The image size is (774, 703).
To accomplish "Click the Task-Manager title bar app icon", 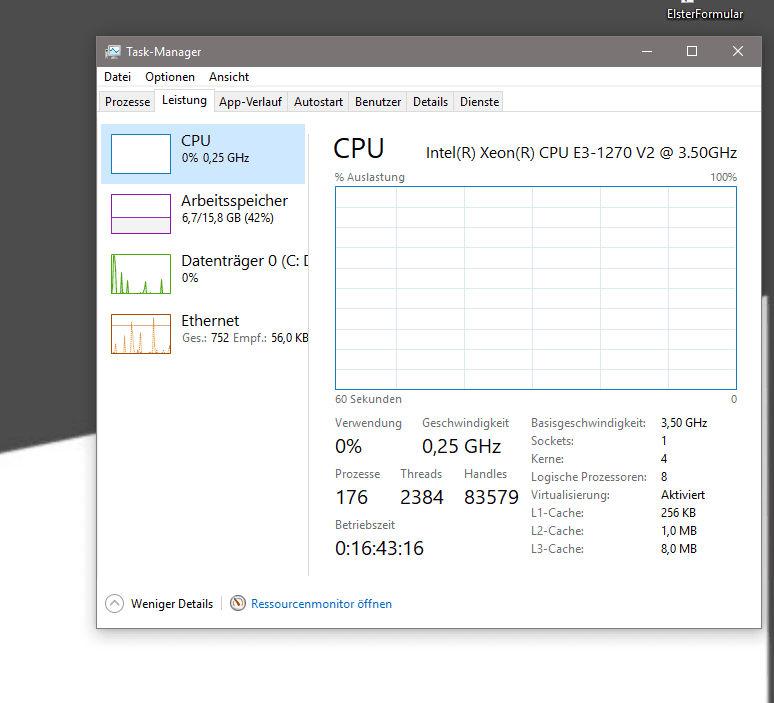I will point(113,51).
